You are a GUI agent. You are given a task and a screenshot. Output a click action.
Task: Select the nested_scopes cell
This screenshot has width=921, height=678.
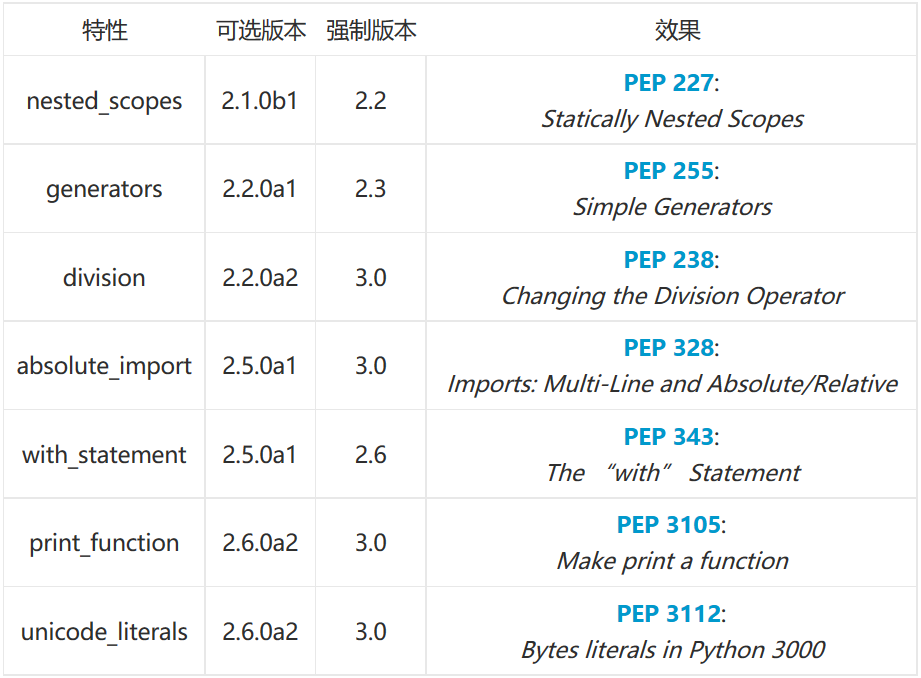(x=104, y=100)
